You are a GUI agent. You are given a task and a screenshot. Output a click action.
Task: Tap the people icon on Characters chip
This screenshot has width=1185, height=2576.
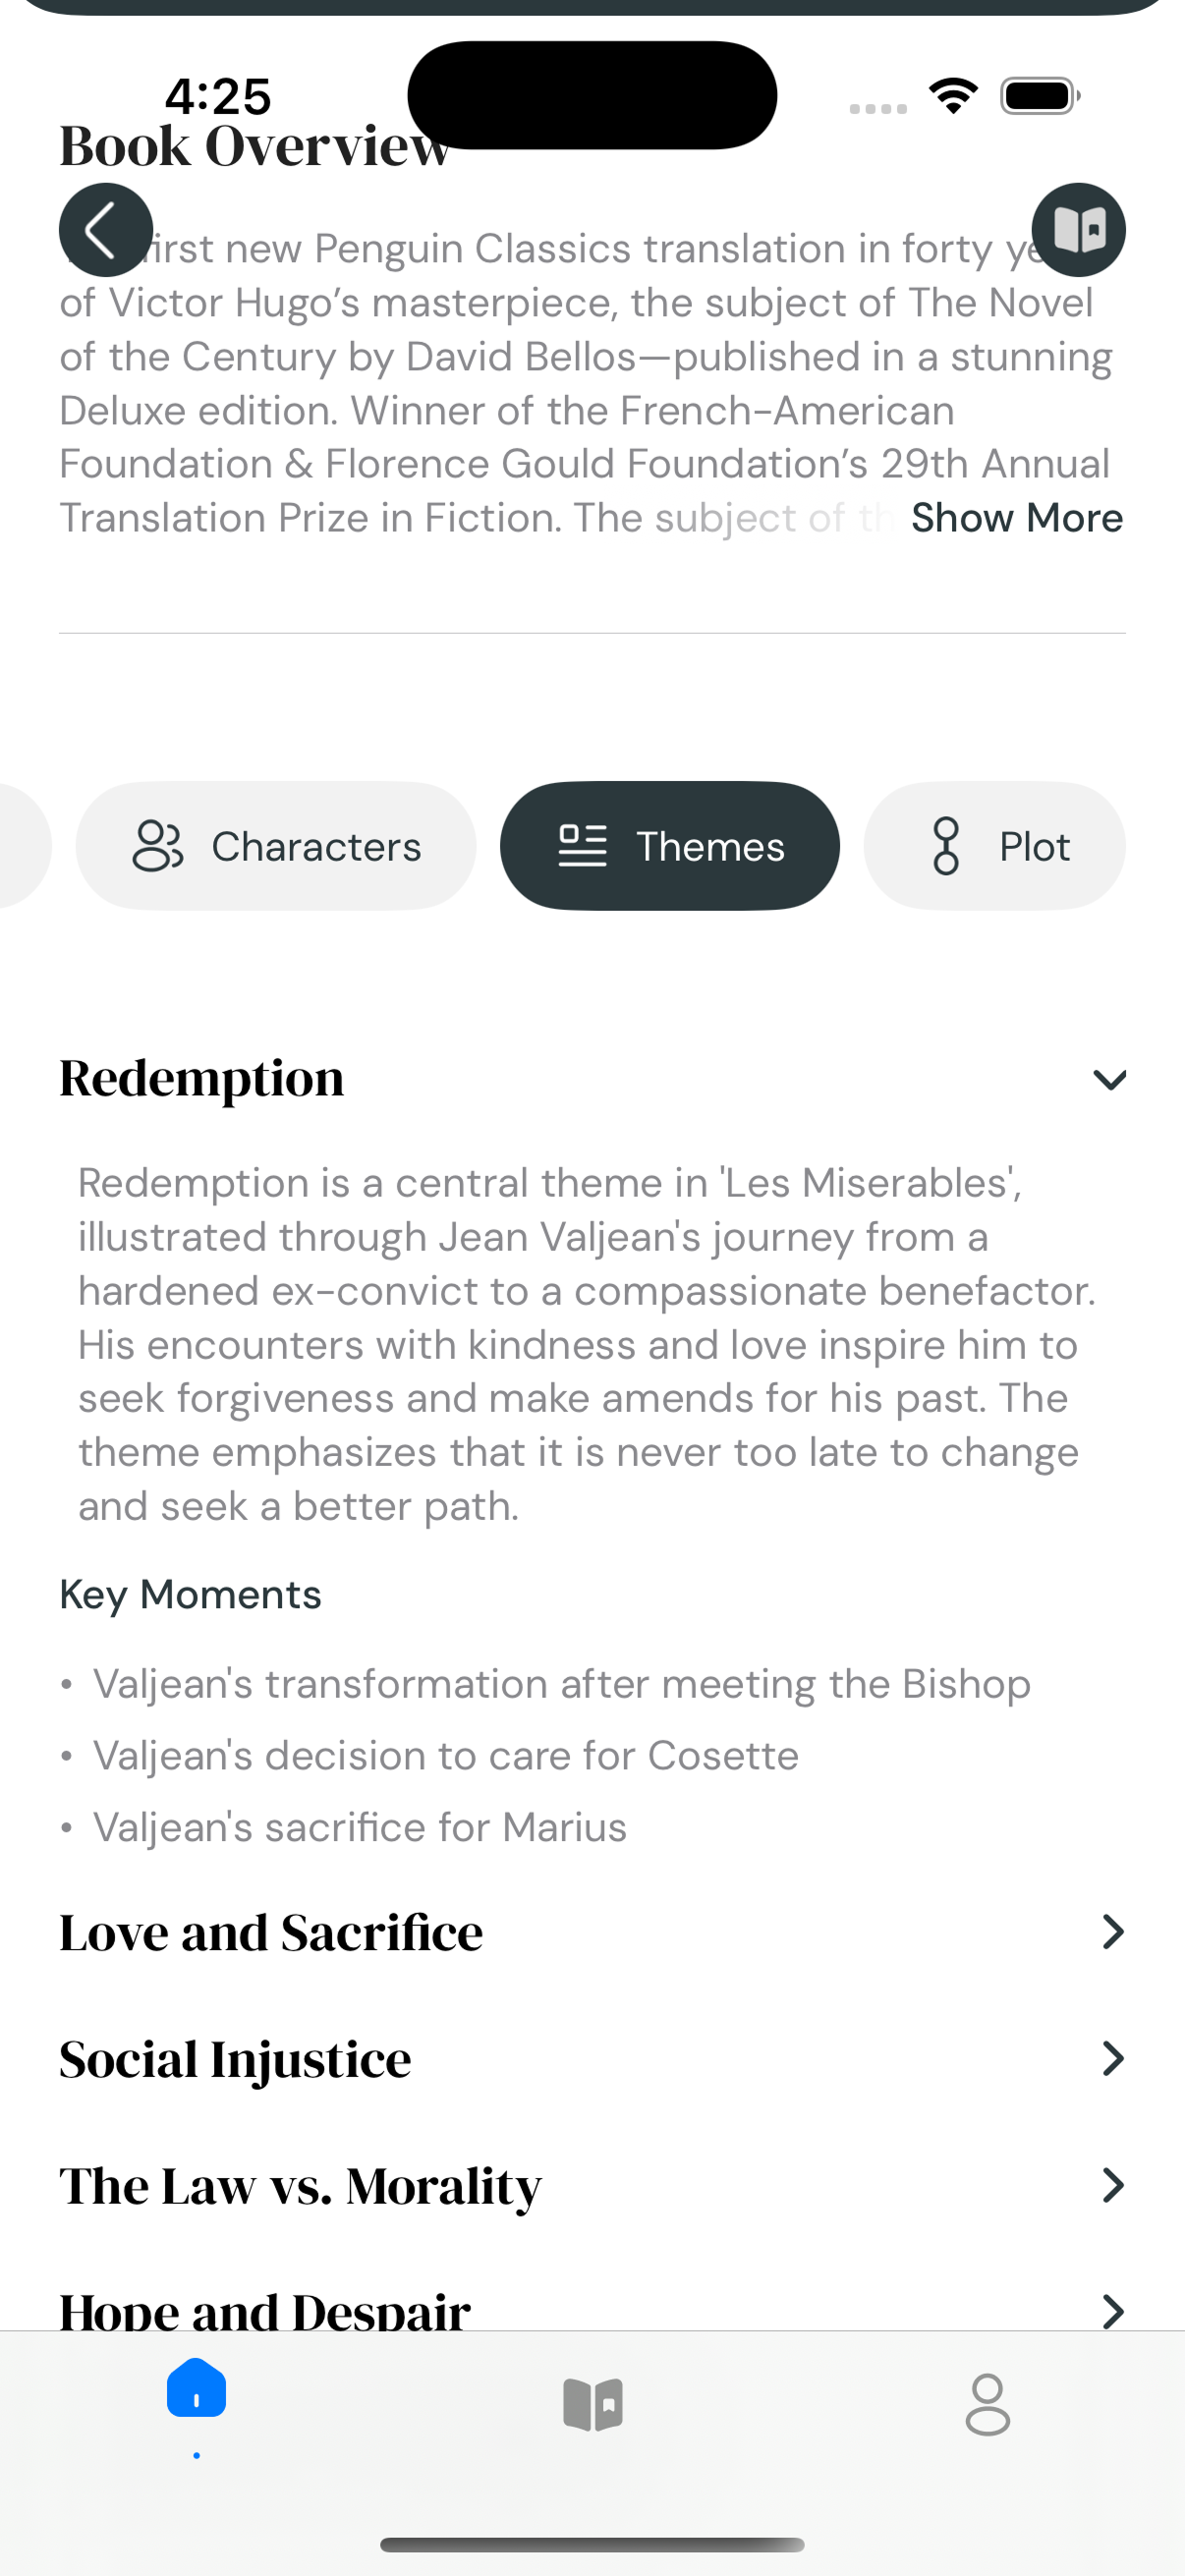pyautogui.click(x=157, y=846)
